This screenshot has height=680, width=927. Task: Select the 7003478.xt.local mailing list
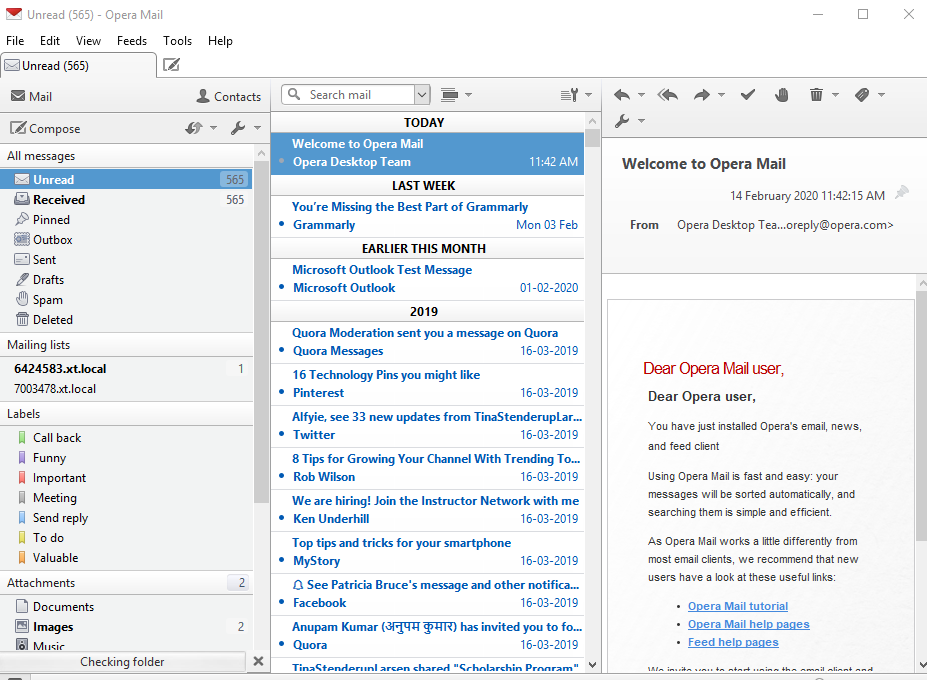click(127, 389)
